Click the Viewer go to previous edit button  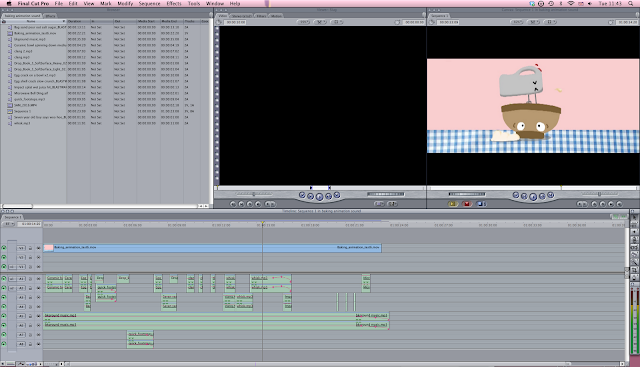coord(302,195)
